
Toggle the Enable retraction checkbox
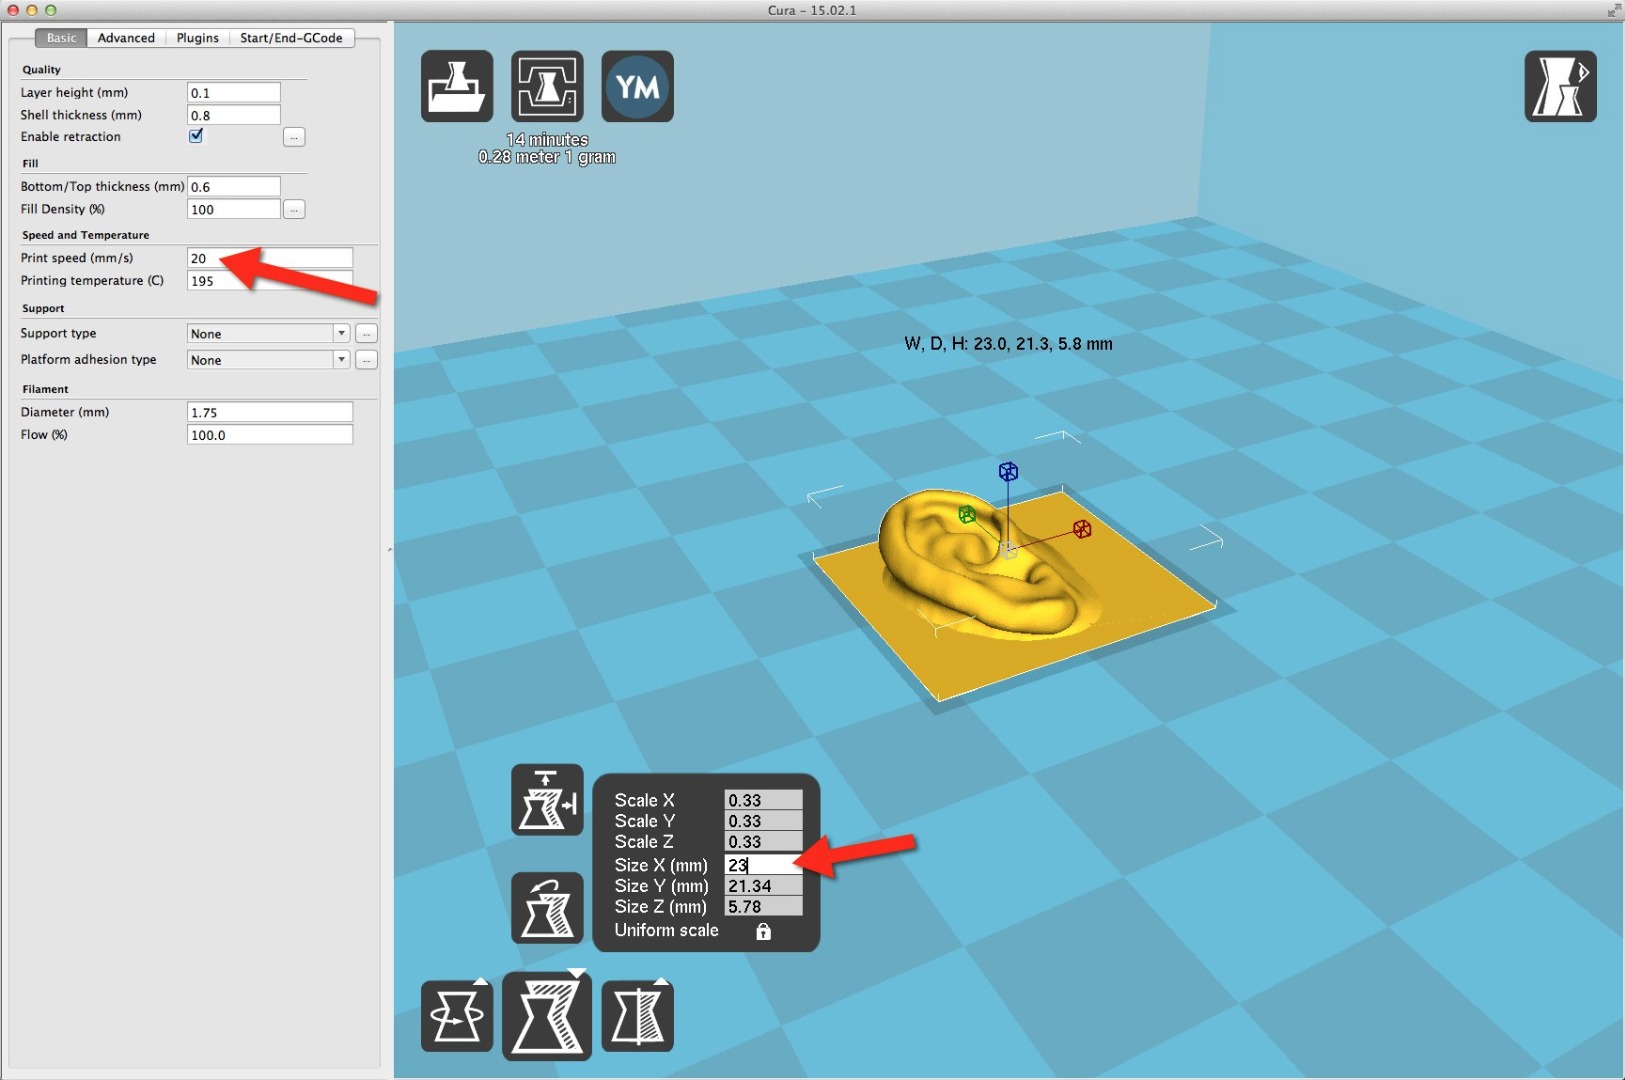click(196, 136)
